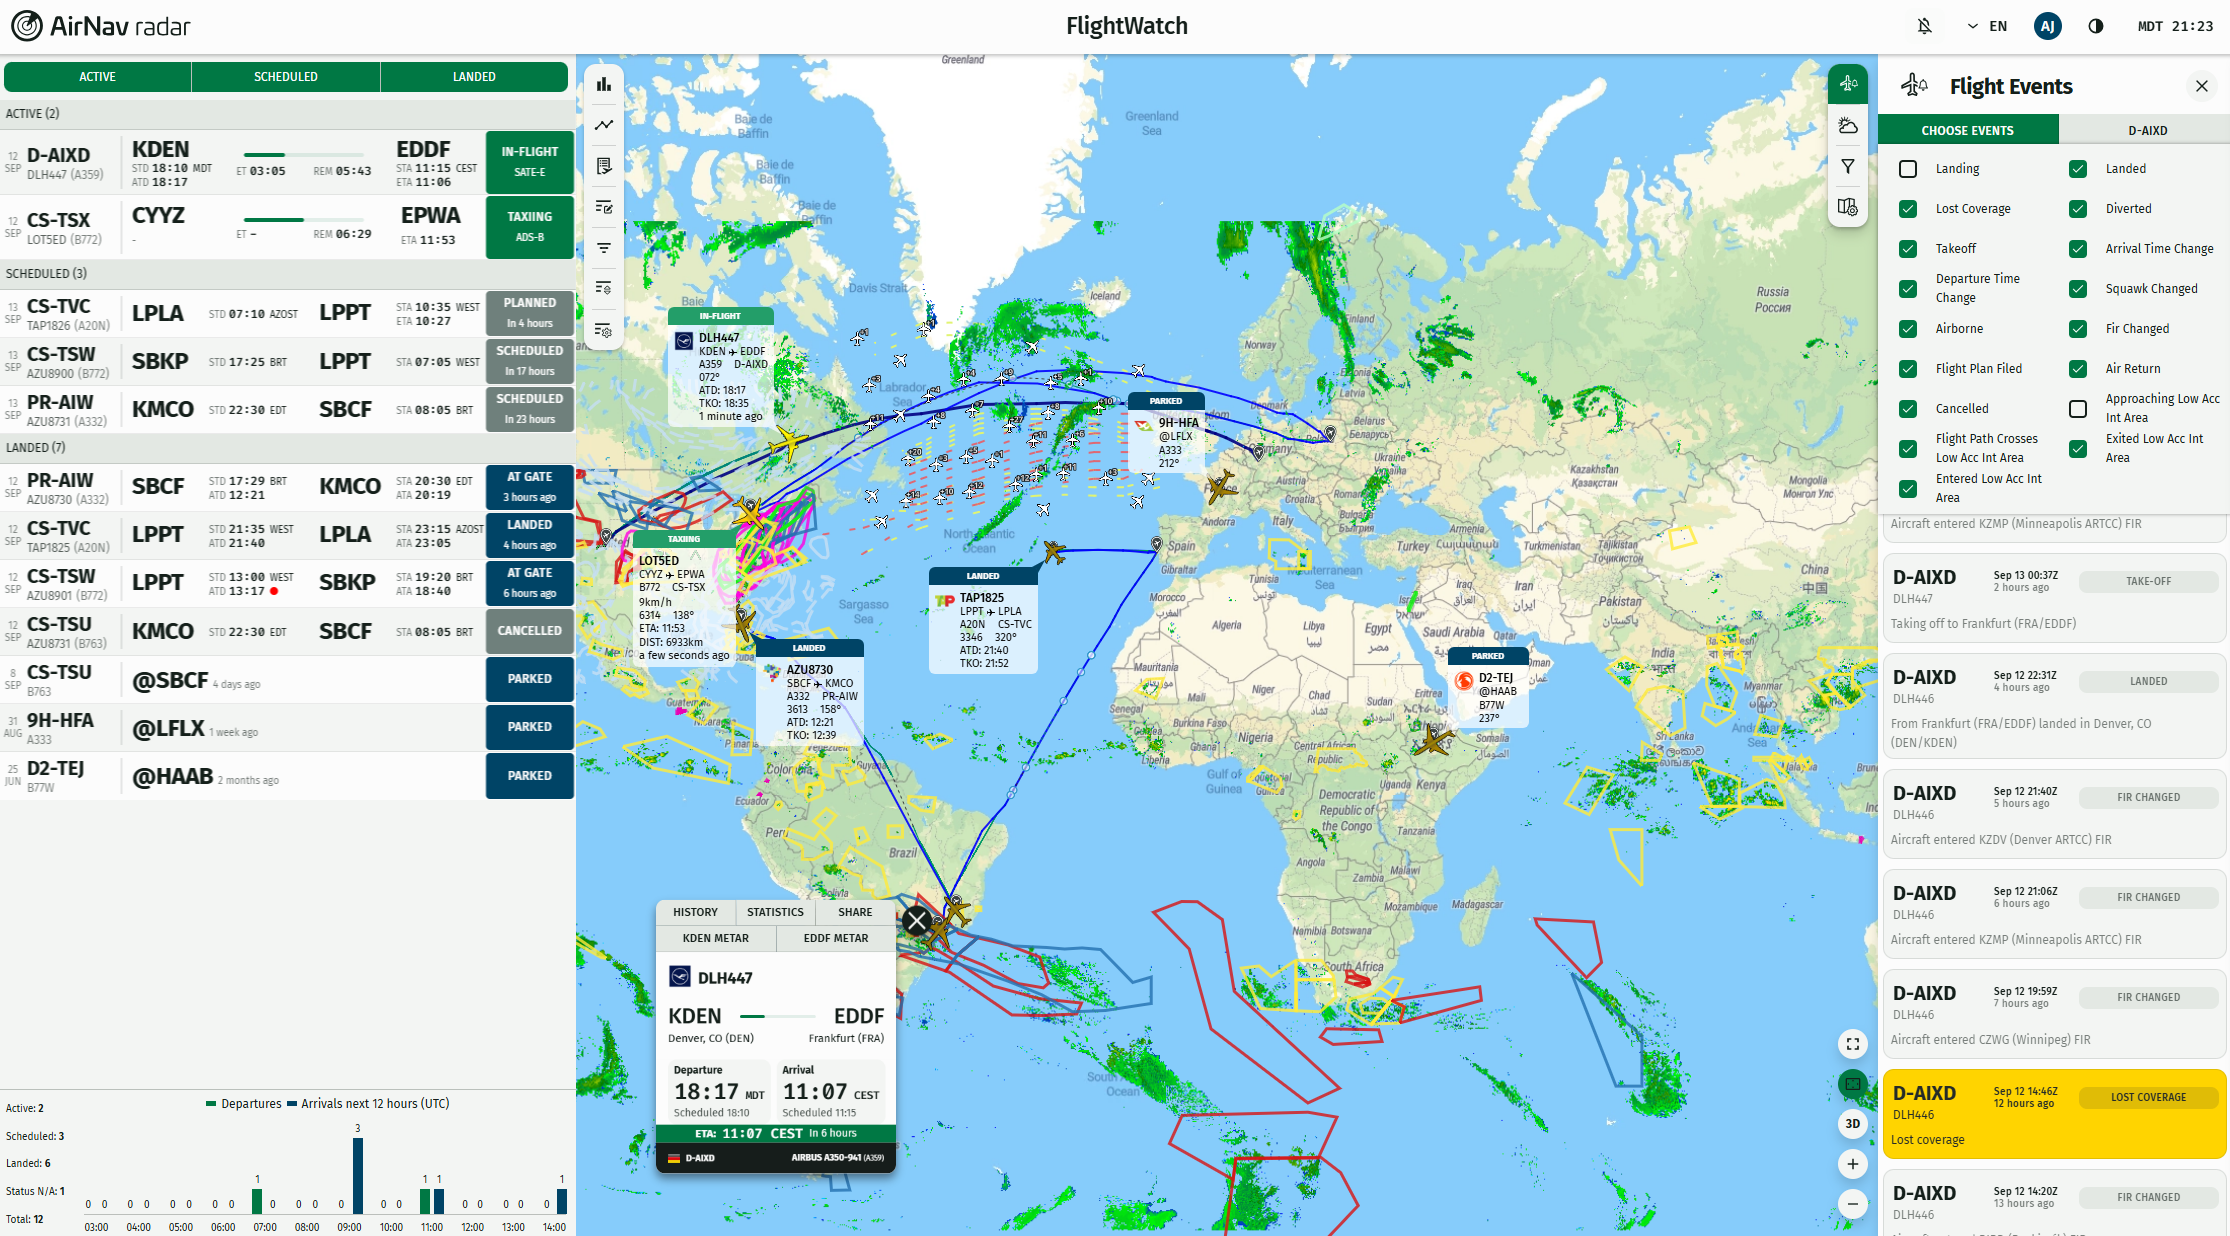Open the bar chart statistics tool

(x=604, y=85)
